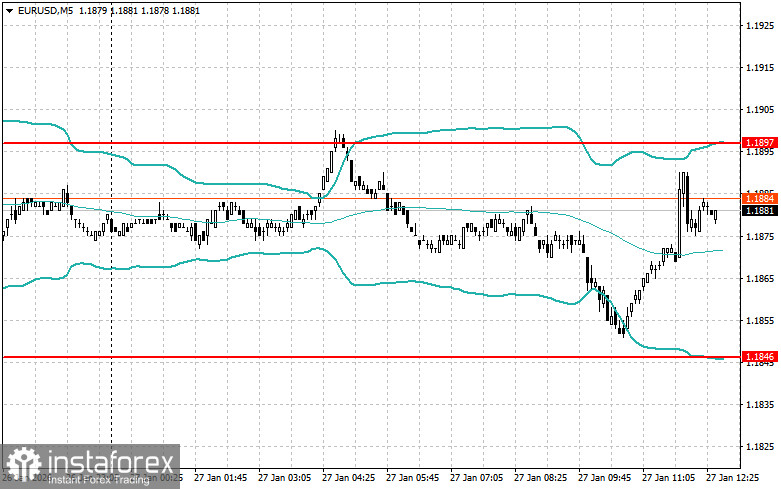Viewport: 781px width, 489px height.
Task: Click the black 1.1881 current price label
Action: point(760,211)
